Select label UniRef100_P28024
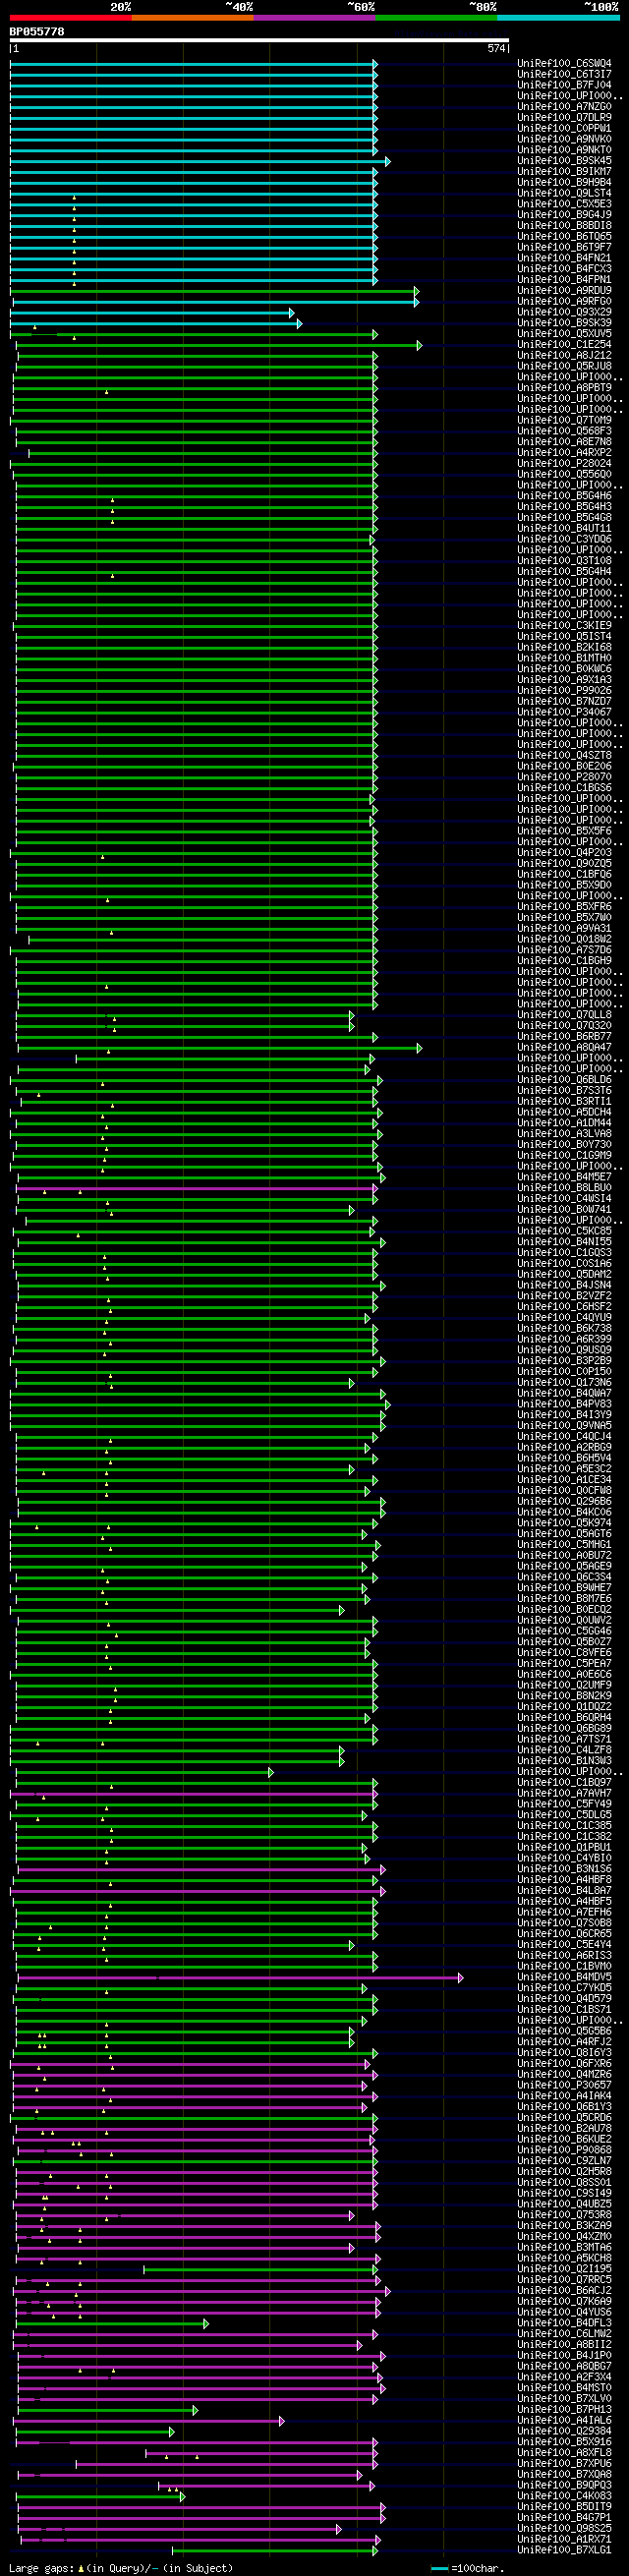Viewport: 629px width, 2576px height. (x=564, y=464)
